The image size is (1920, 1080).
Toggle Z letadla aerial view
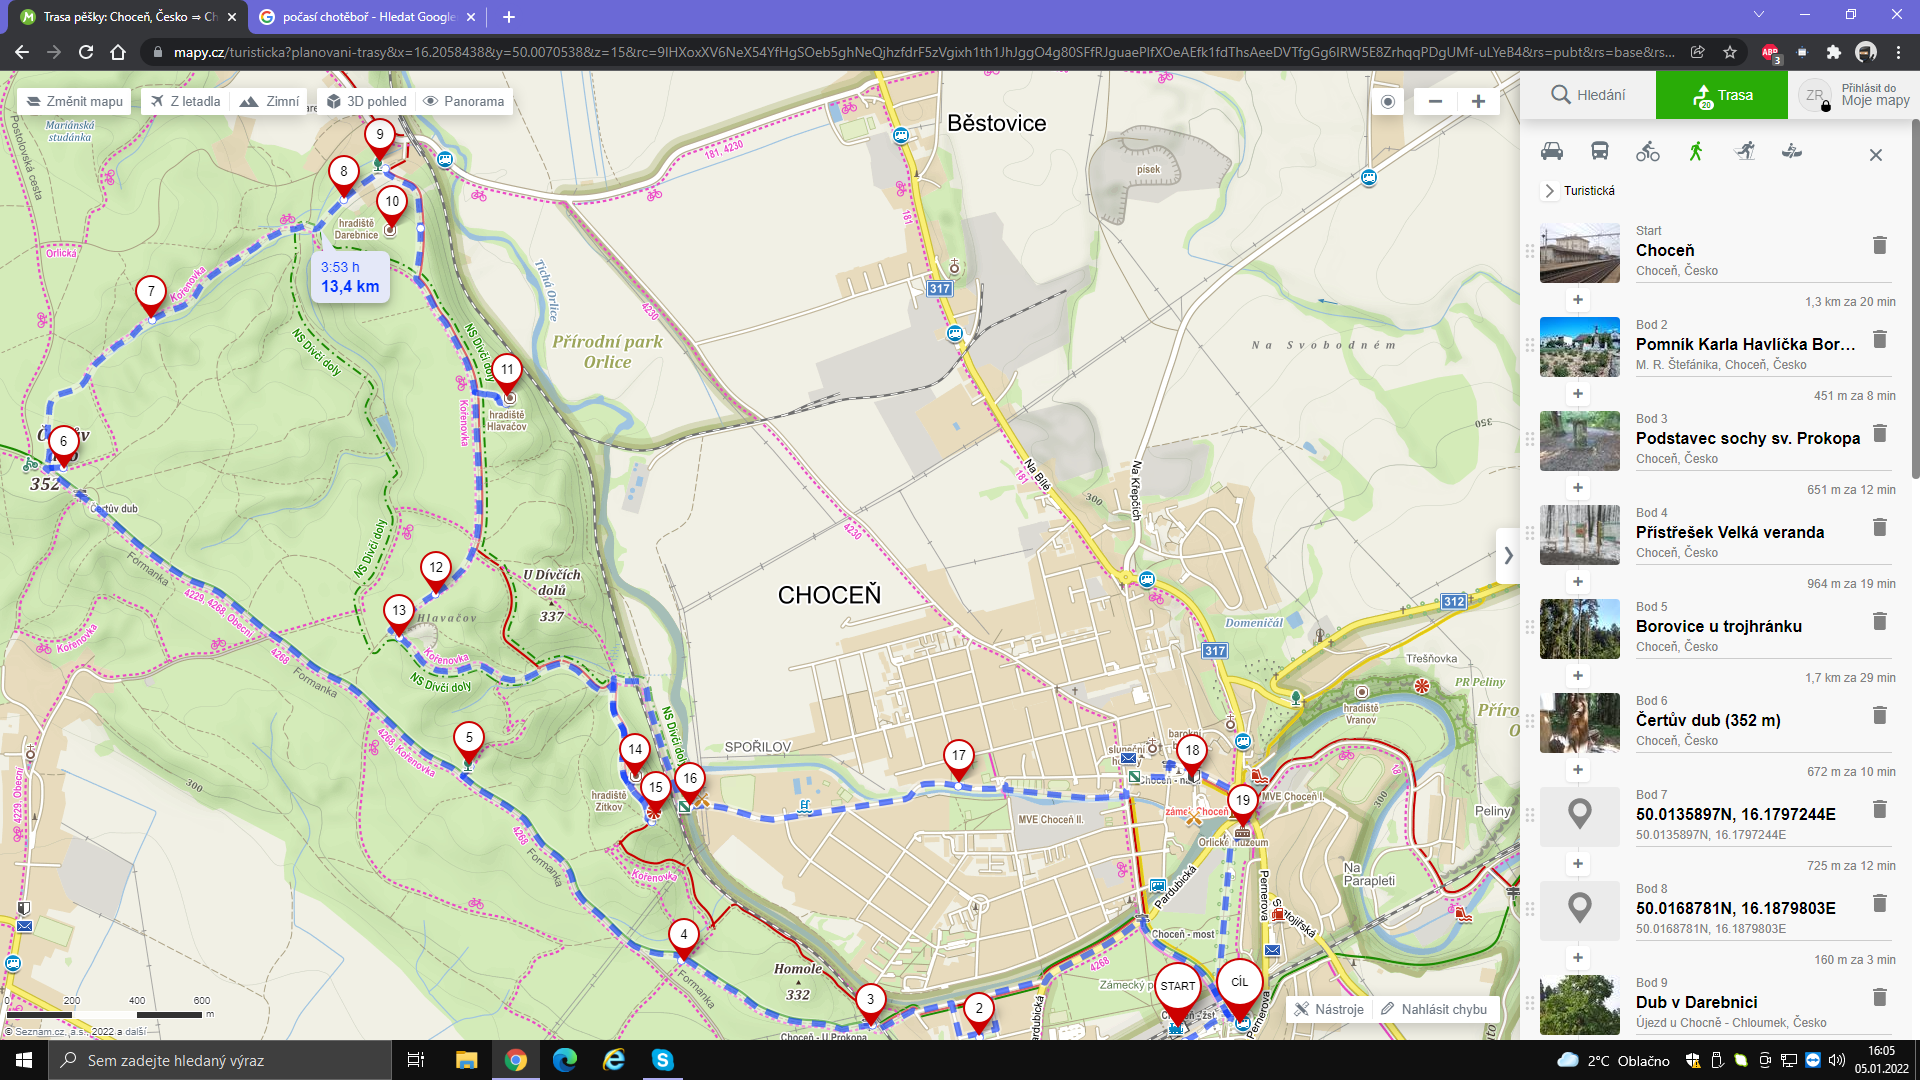point(186,101)
